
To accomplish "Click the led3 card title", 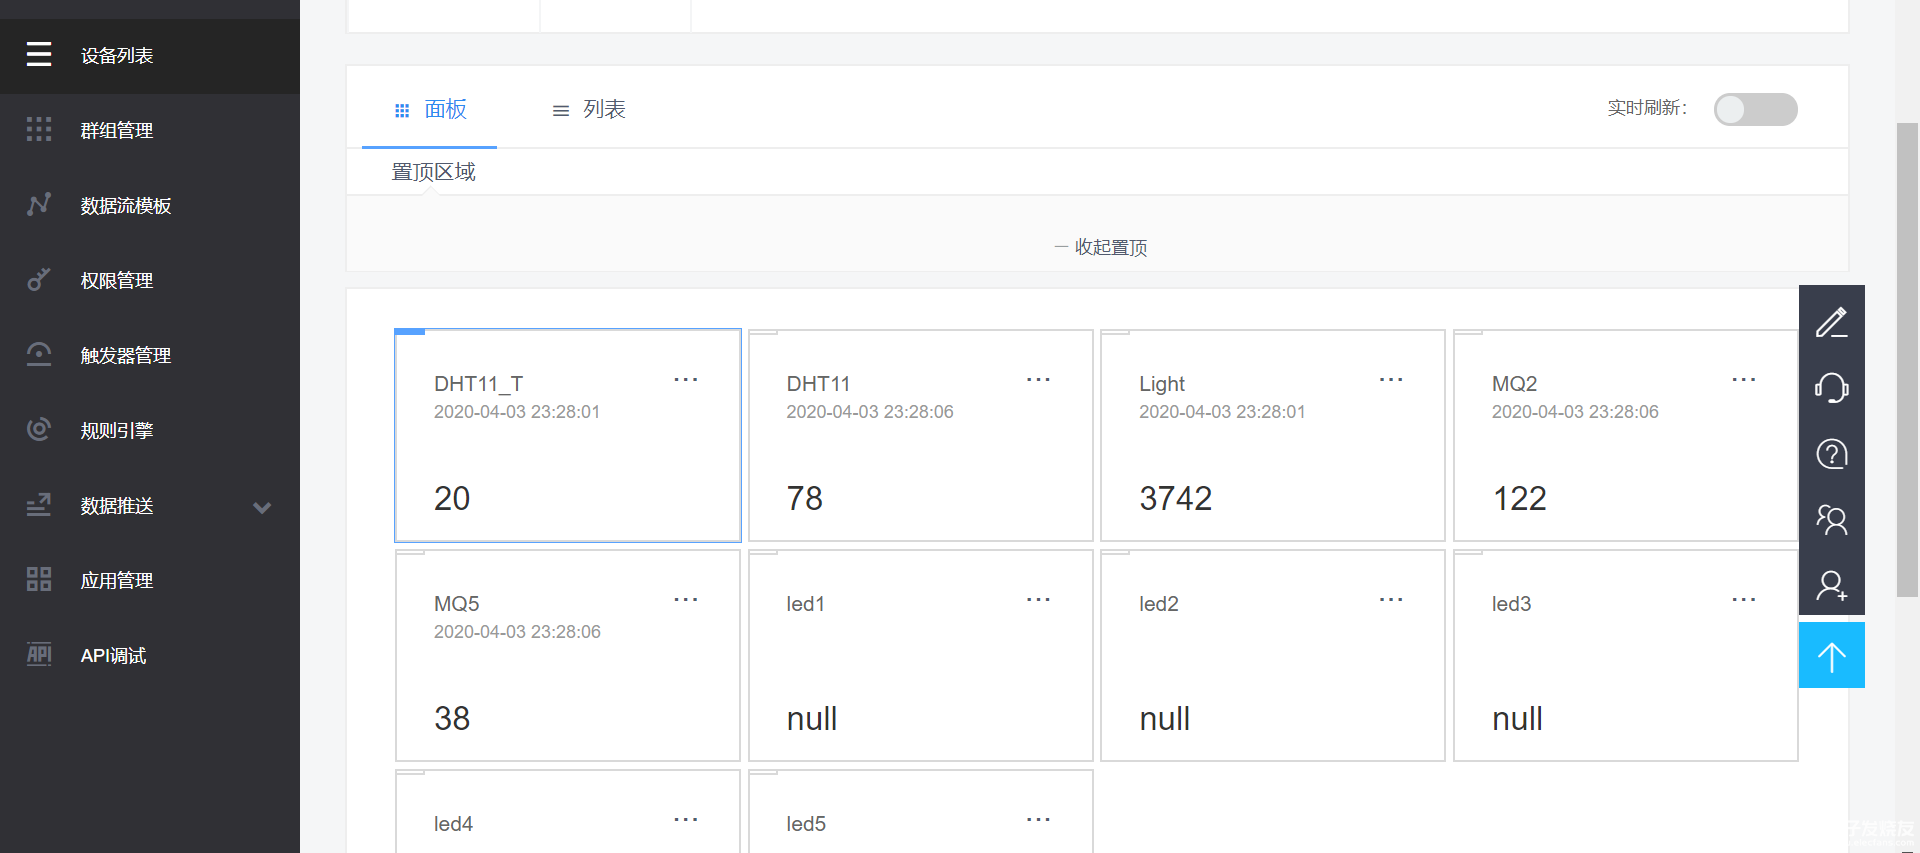I will 1512,604.
